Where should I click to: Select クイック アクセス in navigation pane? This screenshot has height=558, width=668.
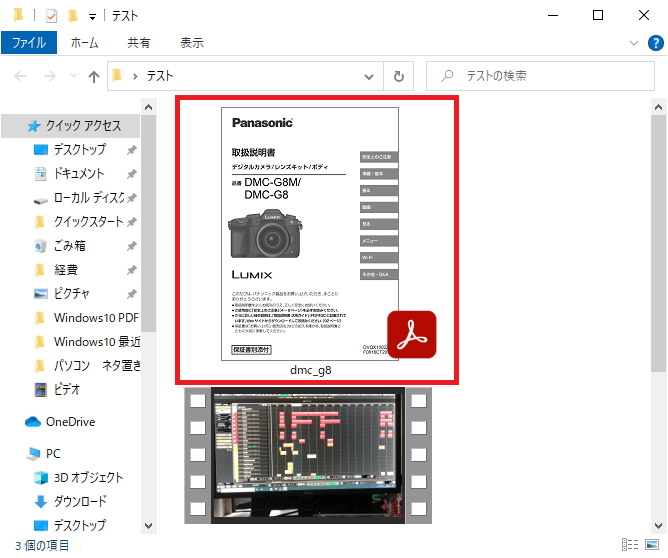(x=70, y=126)
